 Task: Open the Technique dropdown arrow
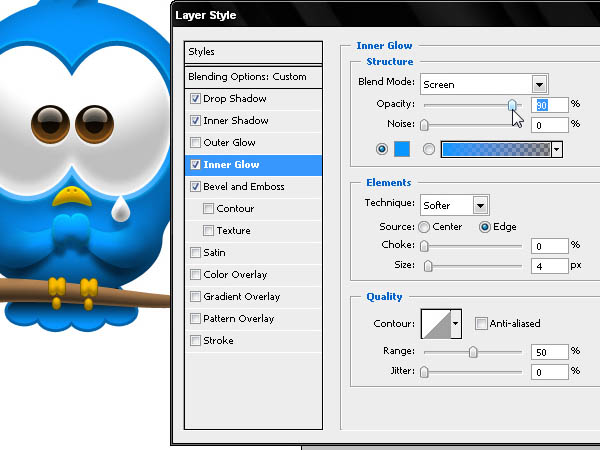click(480, 205)
